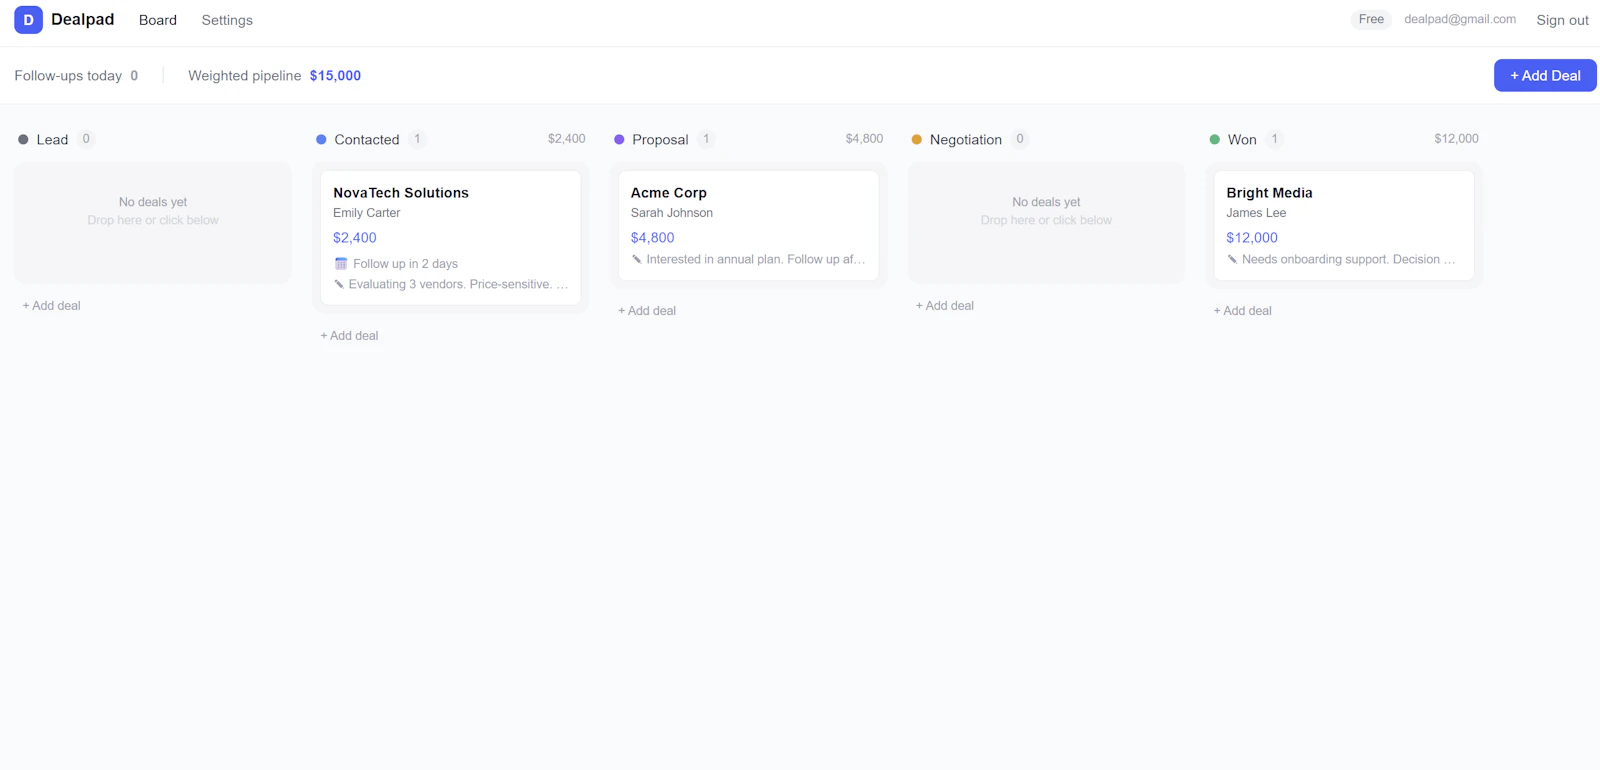Click the Lead column count badge
Viewport: 1600px width, 770px height.
click(x=86, y=139)
